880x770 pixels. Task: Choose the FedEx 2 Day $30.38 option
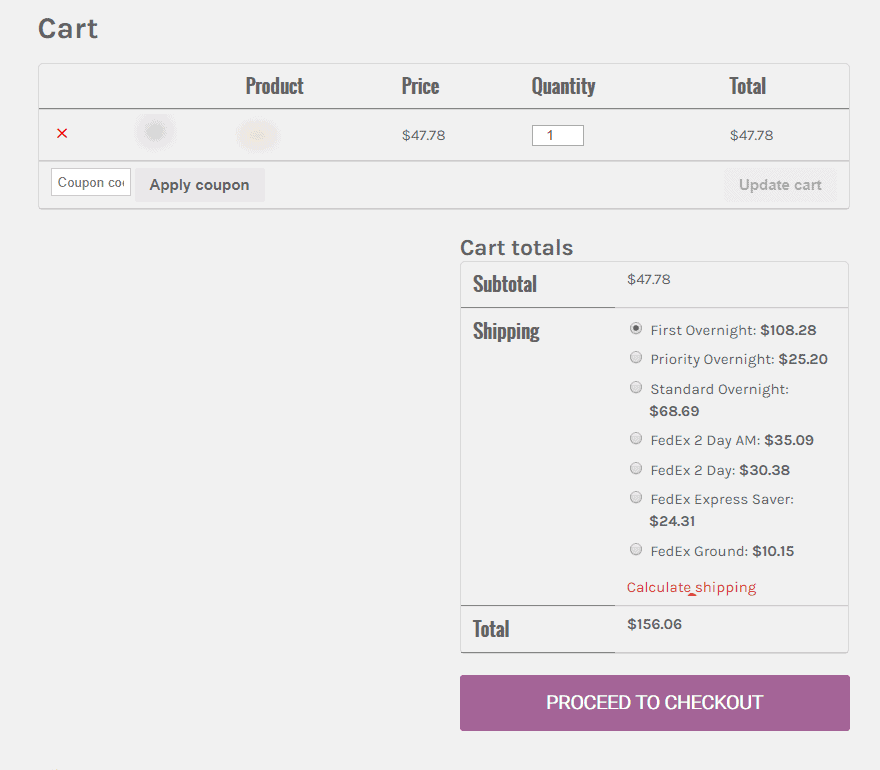(x=636, y=468)
